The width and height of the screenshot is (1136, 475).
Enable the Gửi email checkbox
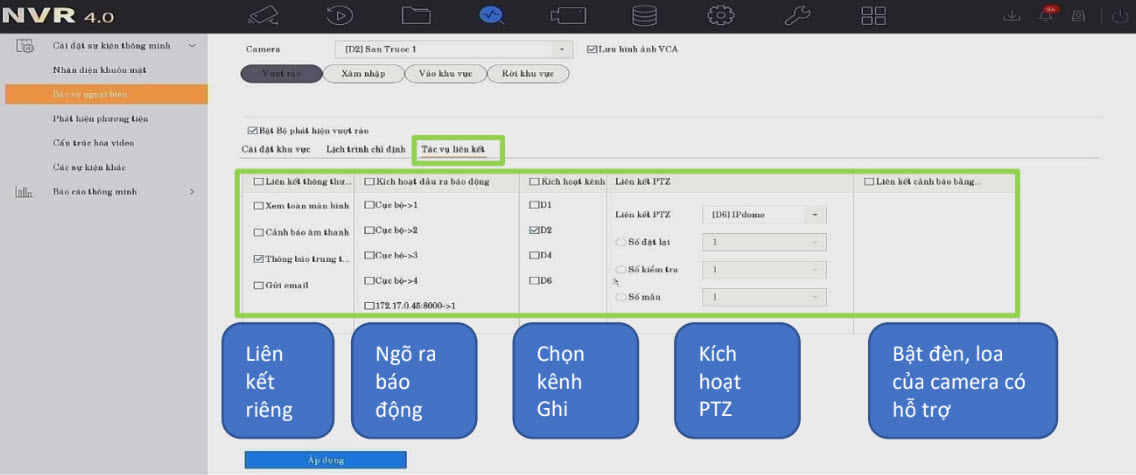259,285
